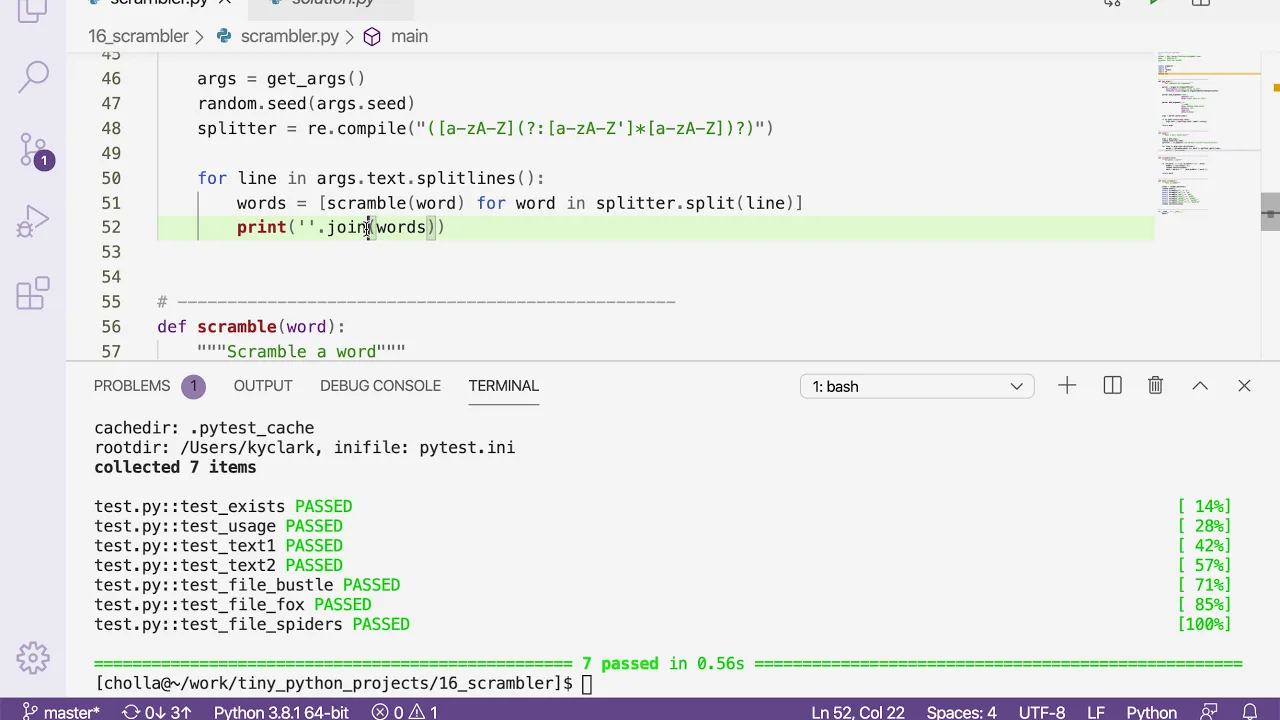Open errors and warnings status indicator
1280x720 pixels.
pyautogui.click(x=405, y=712)
